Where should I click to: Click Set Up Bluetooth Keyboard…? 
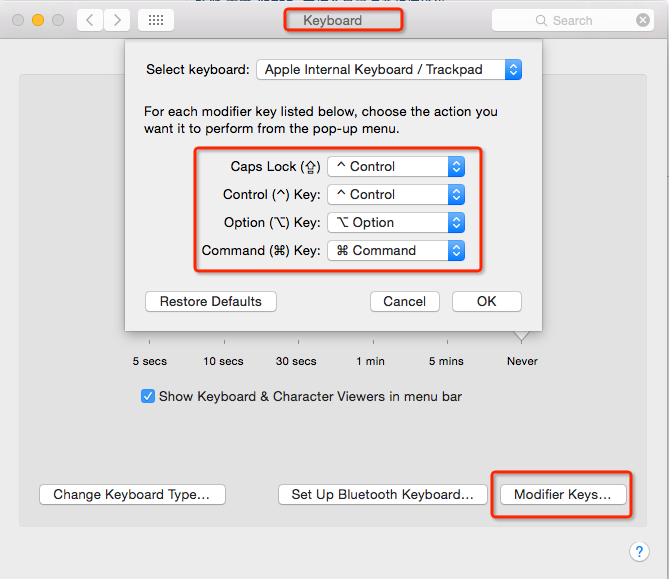click(x=383, y=495)
